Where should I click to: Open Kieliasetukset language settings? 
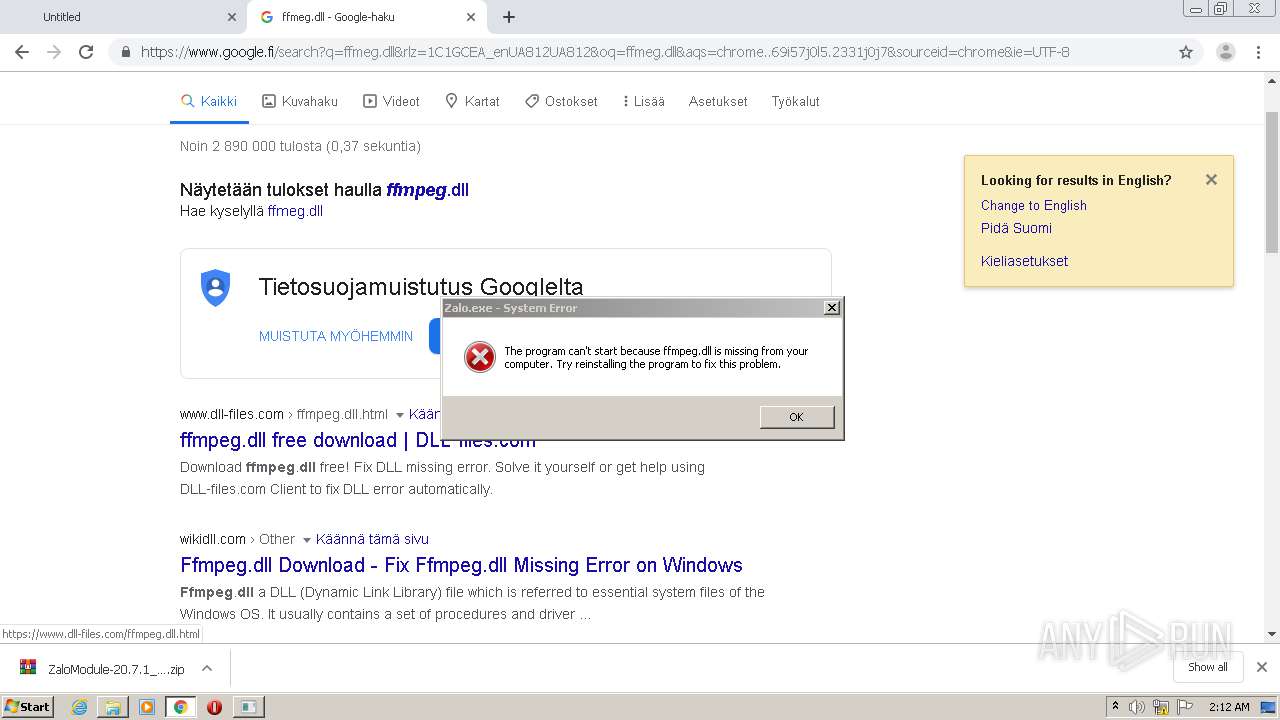(x=1024, y=261)
